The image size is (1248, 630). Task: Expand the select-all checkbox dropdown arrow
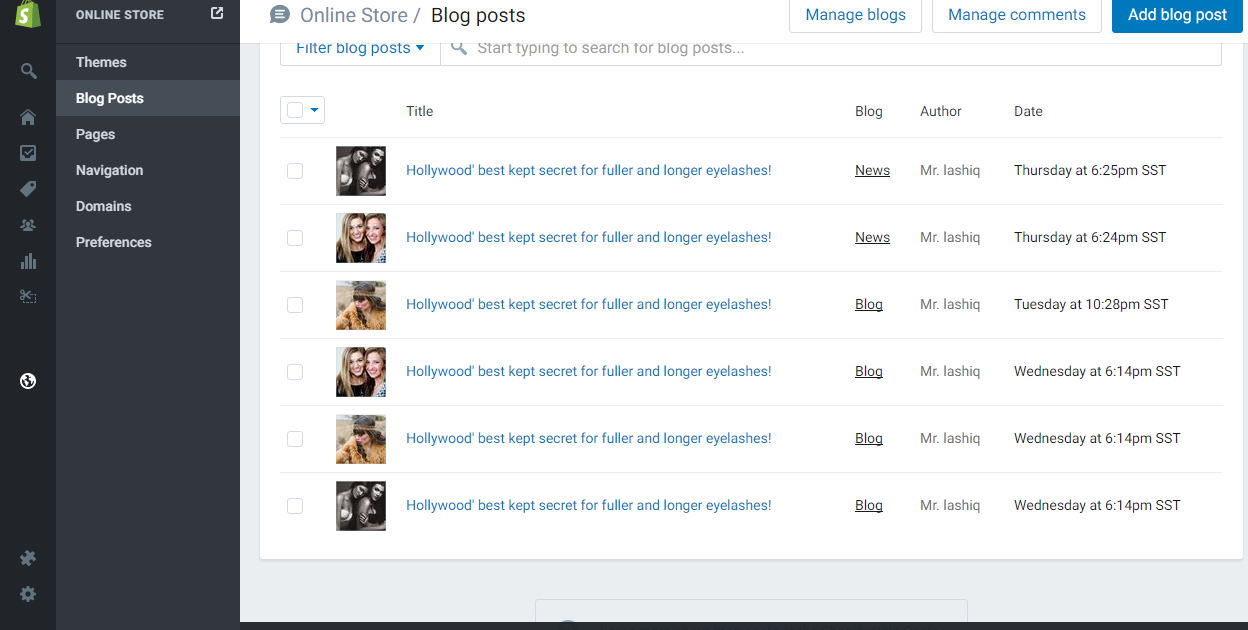315,111
